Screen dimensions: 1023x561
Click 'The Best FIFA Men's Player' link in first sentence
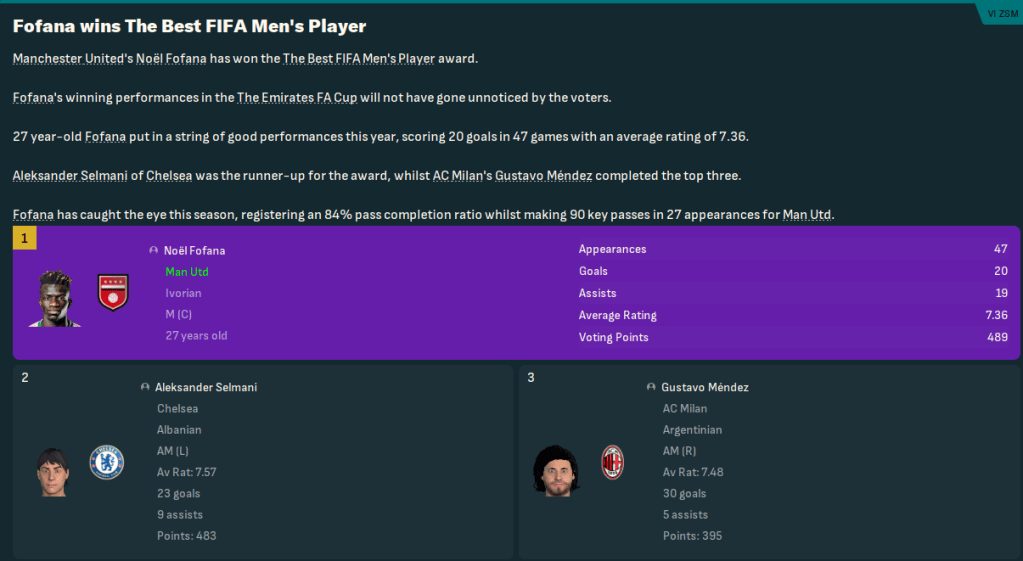[359, 58]
